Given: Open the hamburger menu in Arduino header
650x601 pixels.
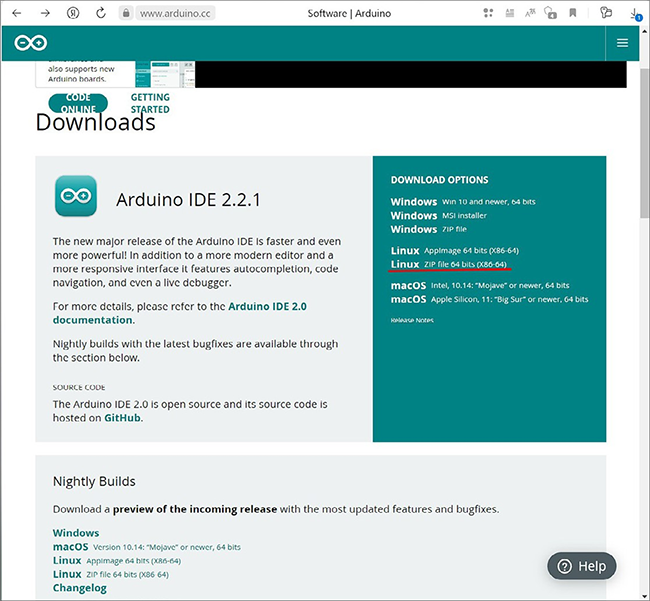Looking at the screenshot, I should [x=622, y=43].
